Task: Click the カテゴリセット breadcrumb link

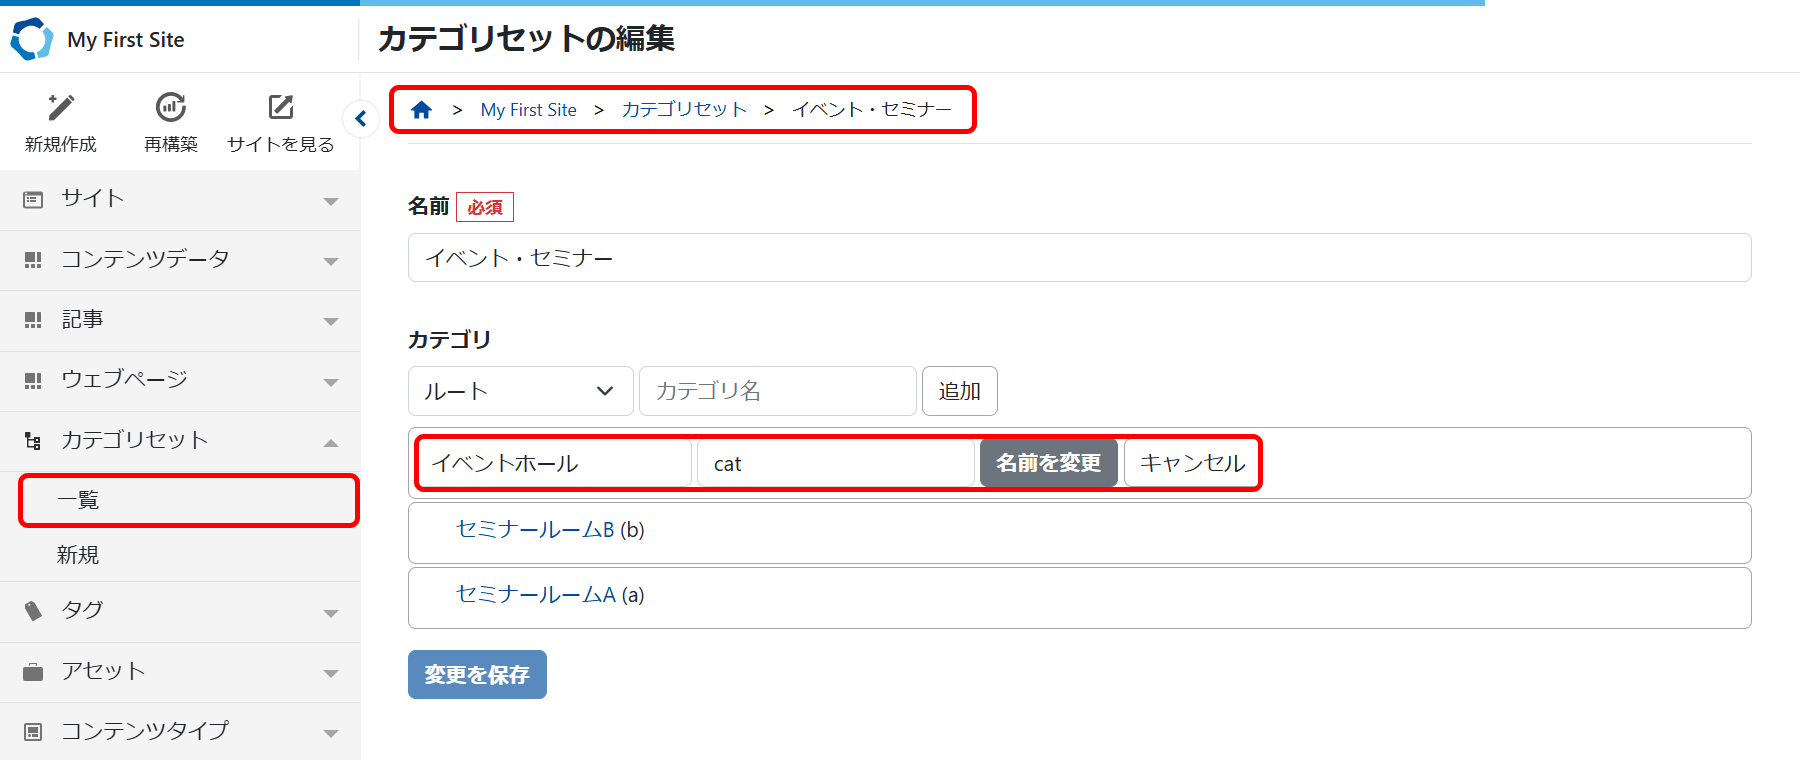Action: click(684, 110)
